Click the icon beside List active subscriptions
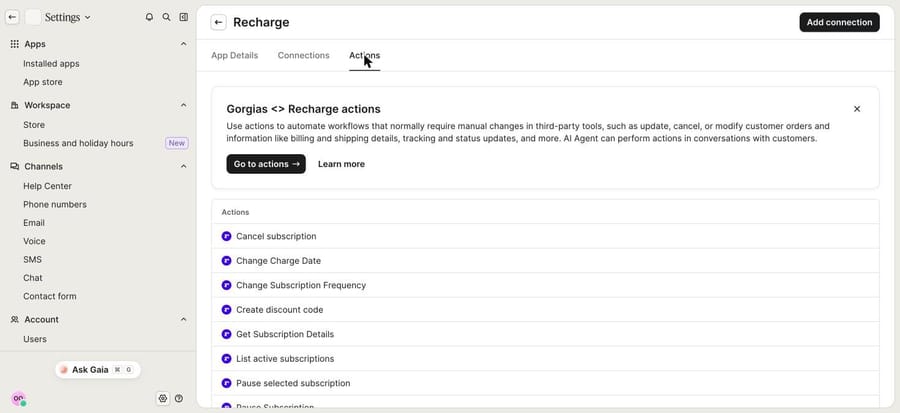 pos(226,359)
